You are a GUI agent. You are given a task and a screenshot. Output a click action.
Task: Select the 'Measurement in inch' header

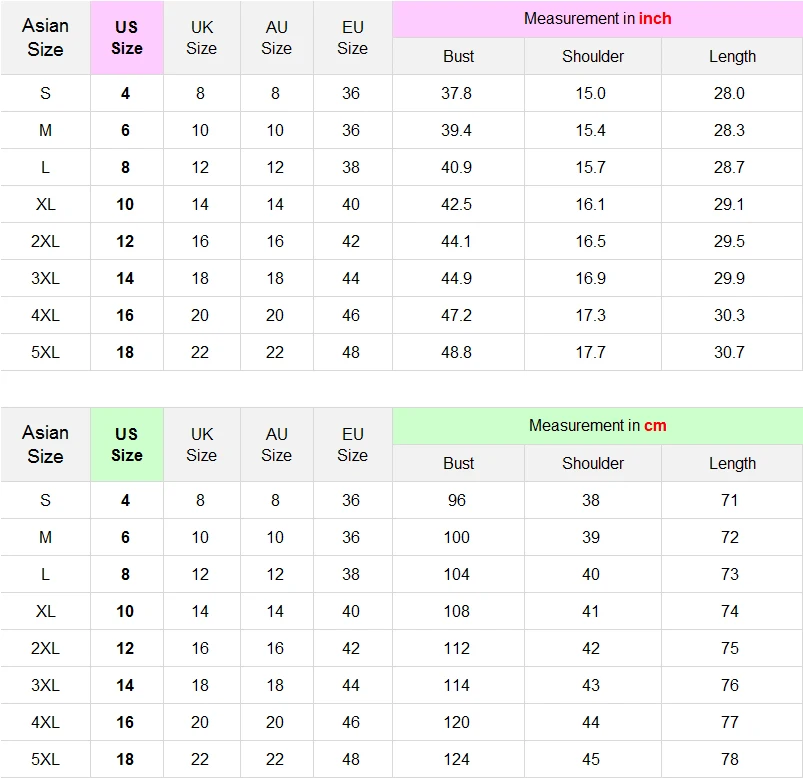click(x=597, y=19)
